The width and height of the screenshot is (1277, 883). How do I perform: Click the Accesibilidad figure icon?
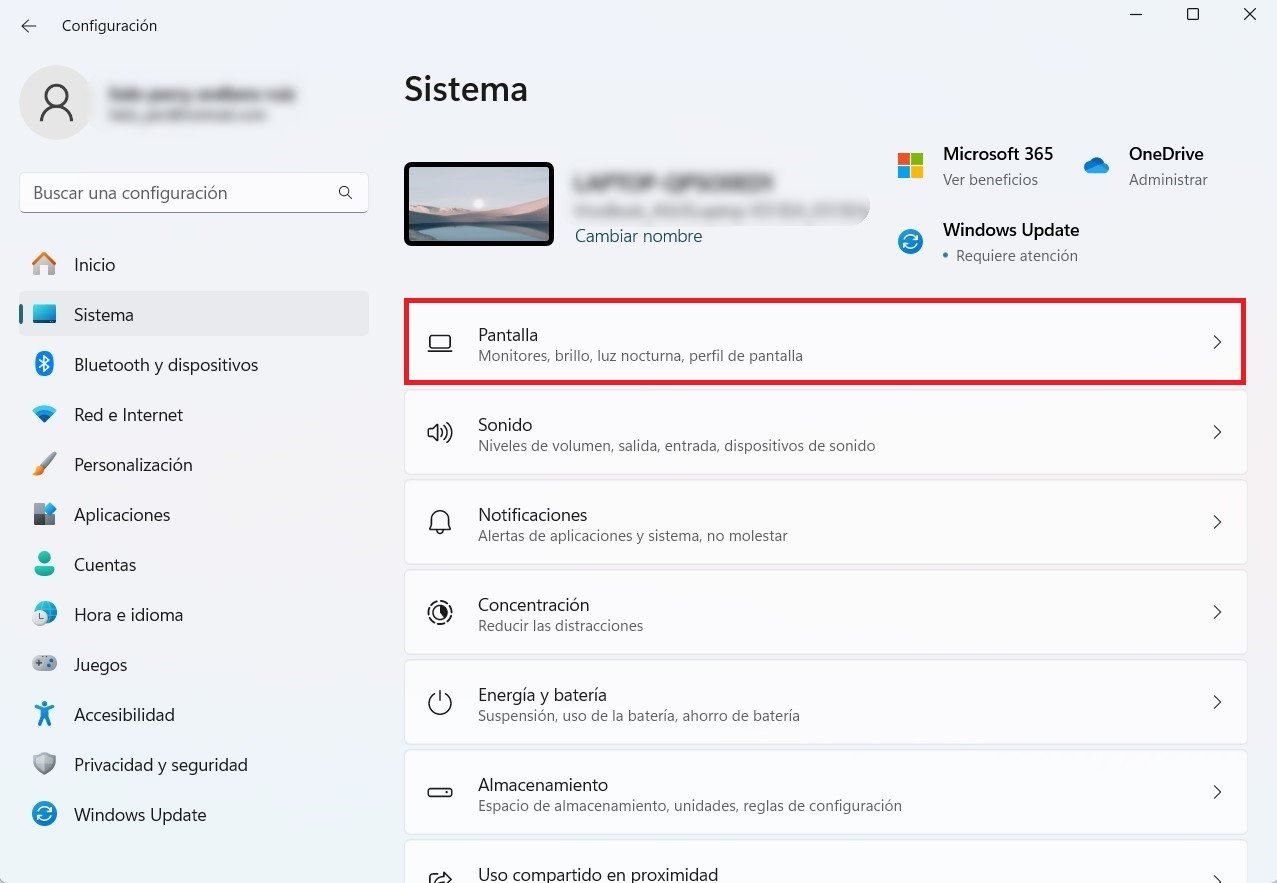click(44, 715)
